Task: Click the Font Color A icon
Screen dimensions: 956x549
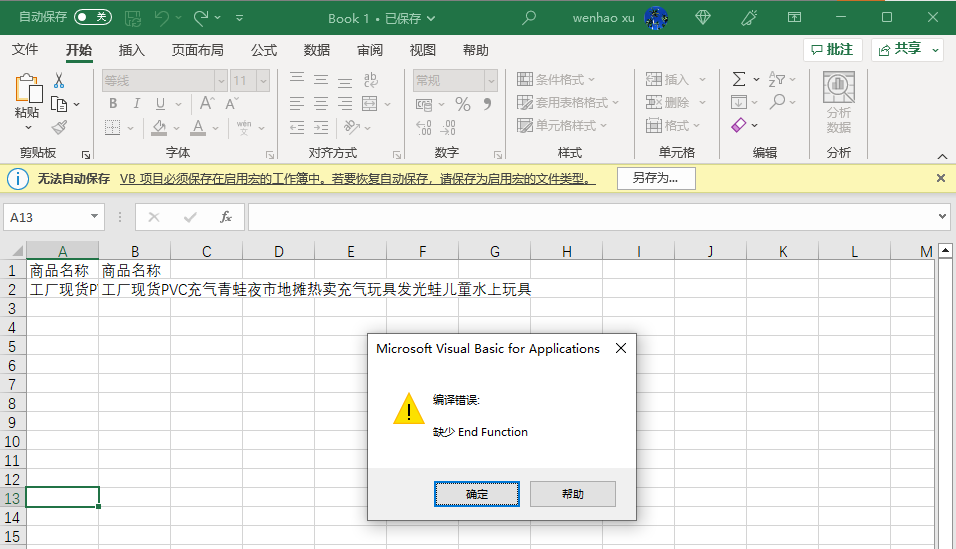Action: [198, 127]
